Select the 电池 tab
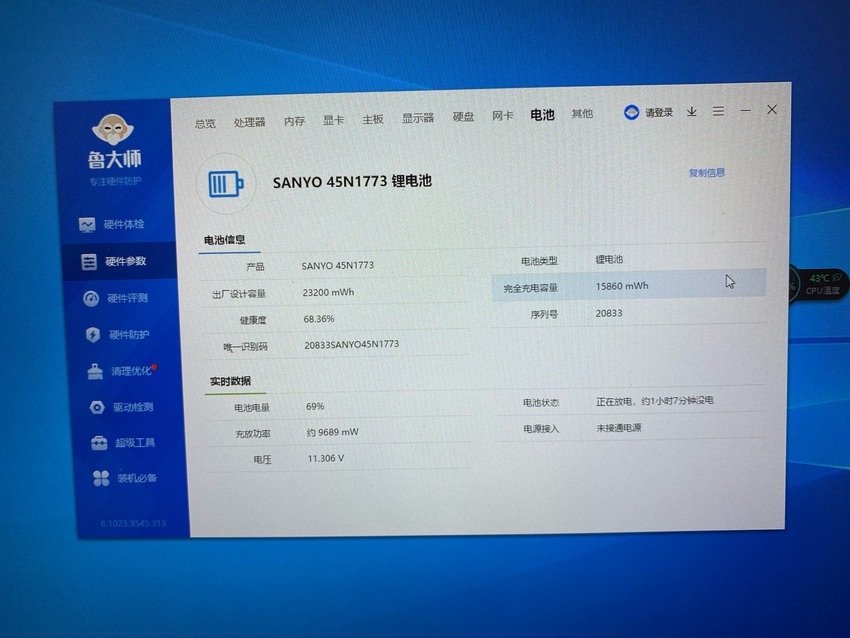The image size is (850, 638). 542,114
